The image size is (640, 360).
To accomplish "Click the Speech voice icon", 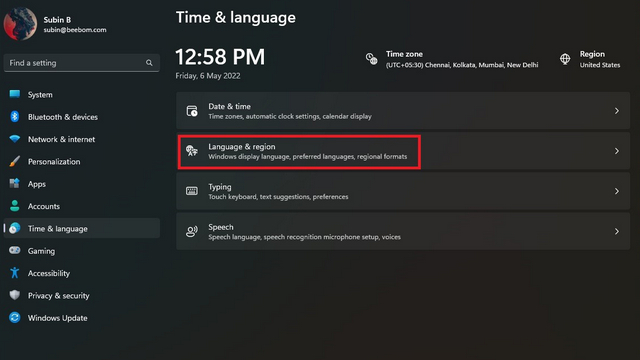I will coord(192,231).
